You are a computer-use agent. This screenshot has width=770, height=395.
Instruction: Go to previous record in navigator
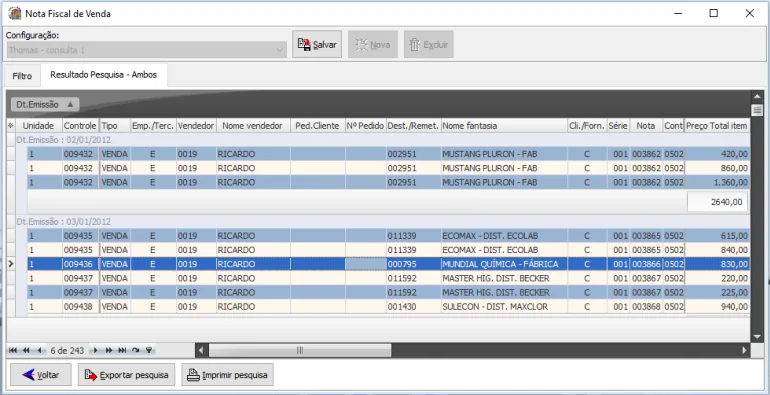click(39, 350)
